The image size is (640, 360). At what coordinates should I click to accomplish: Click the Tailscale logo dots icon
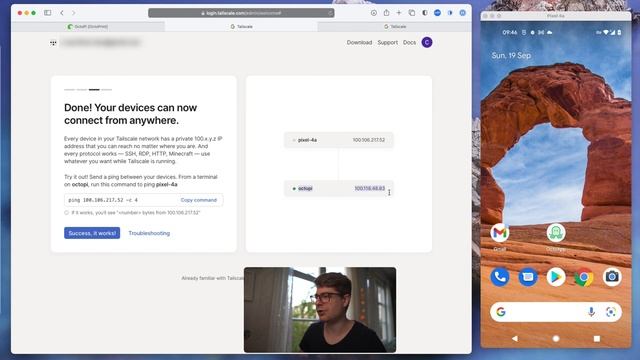(53, 42)
